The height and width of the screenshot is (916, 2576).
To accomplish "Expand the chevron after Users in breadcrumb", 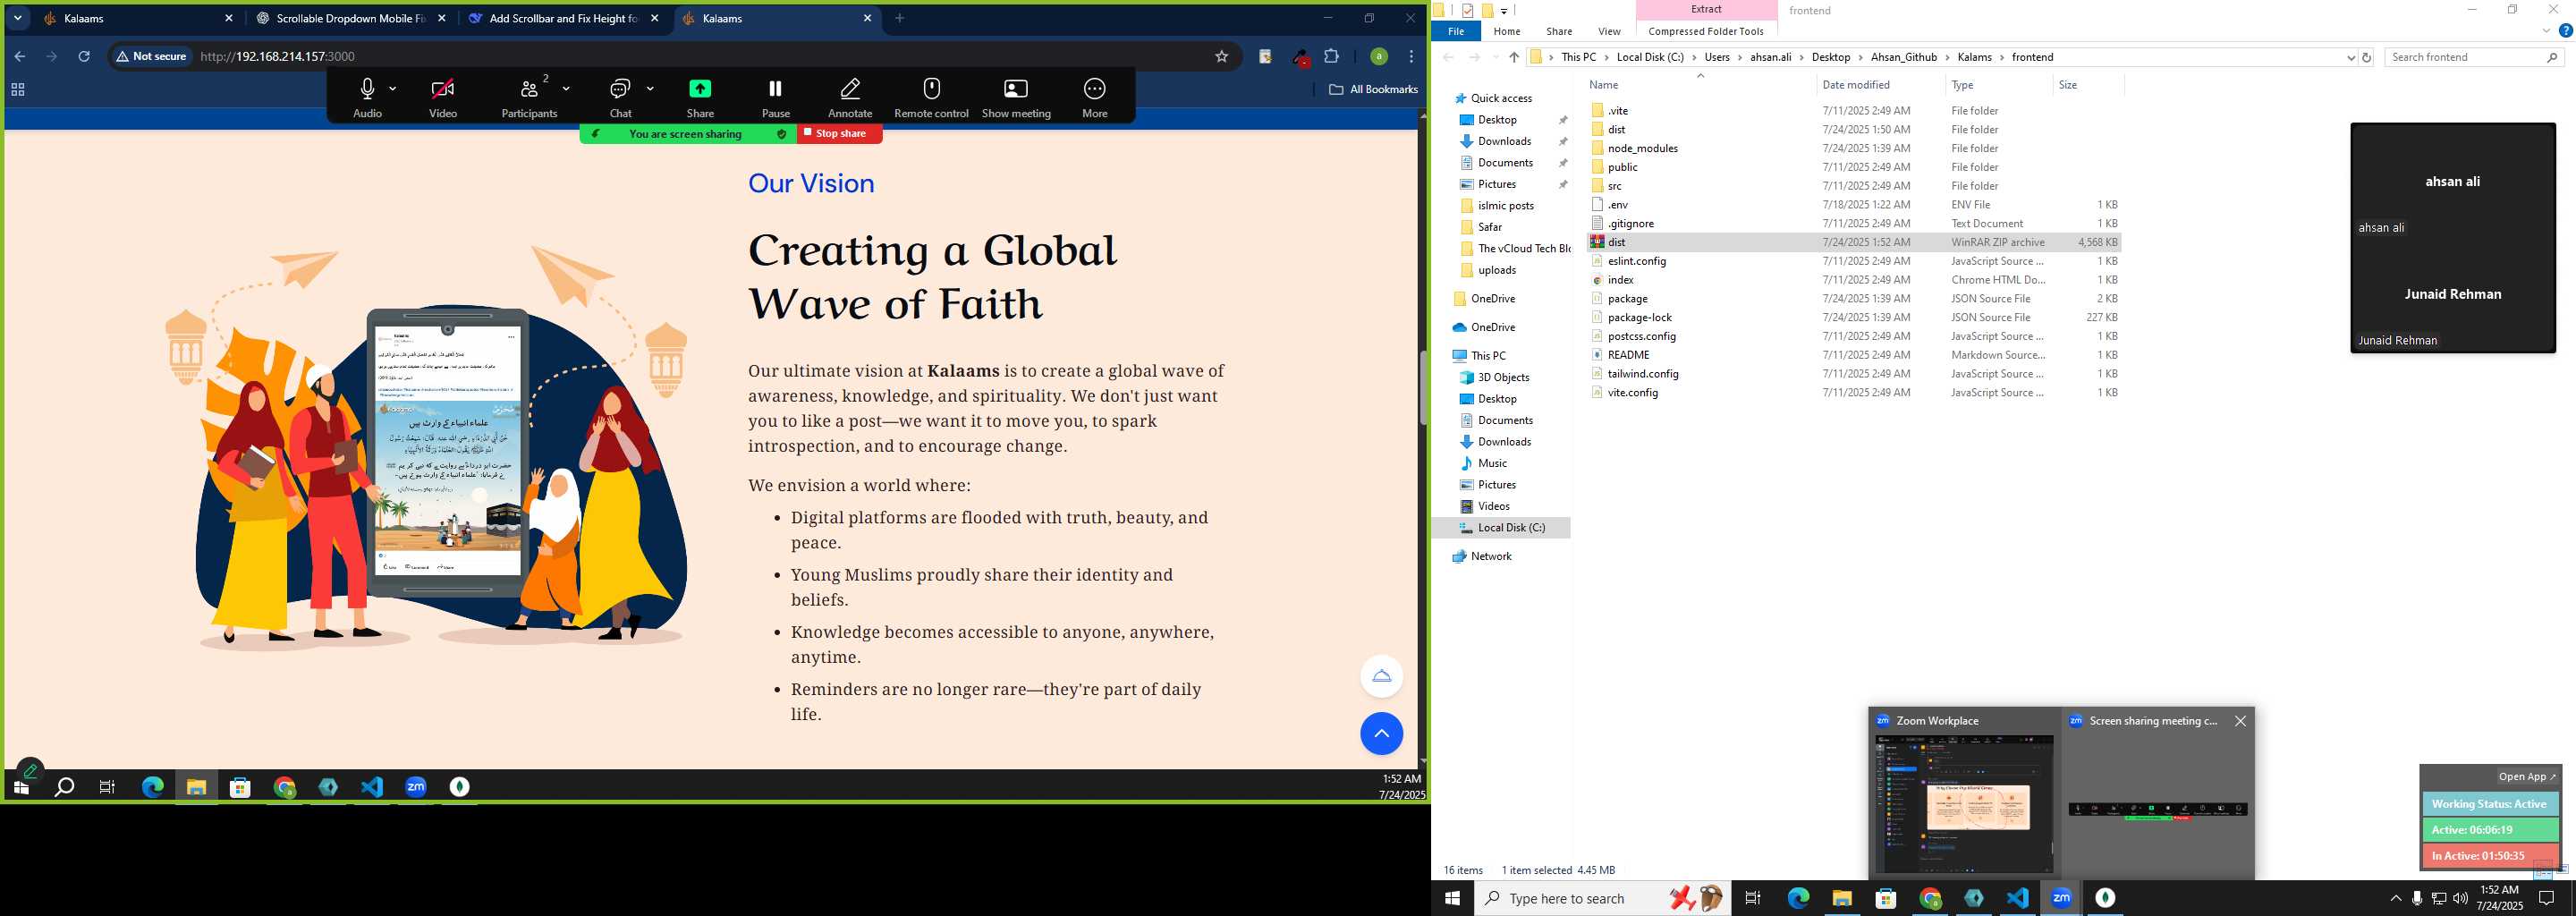I will point(1740,57).
